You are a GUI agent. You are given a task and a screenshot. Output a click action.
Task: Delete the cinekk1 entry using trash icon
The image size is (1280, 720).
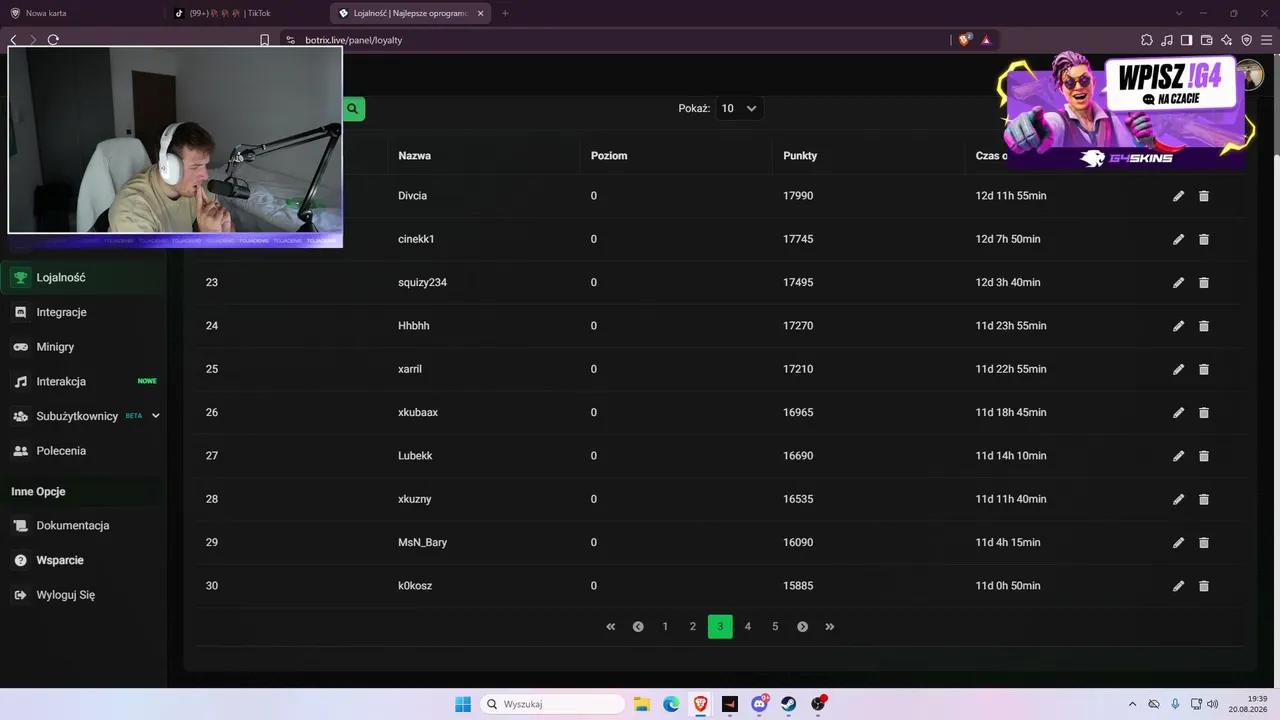coord(1204,239)
